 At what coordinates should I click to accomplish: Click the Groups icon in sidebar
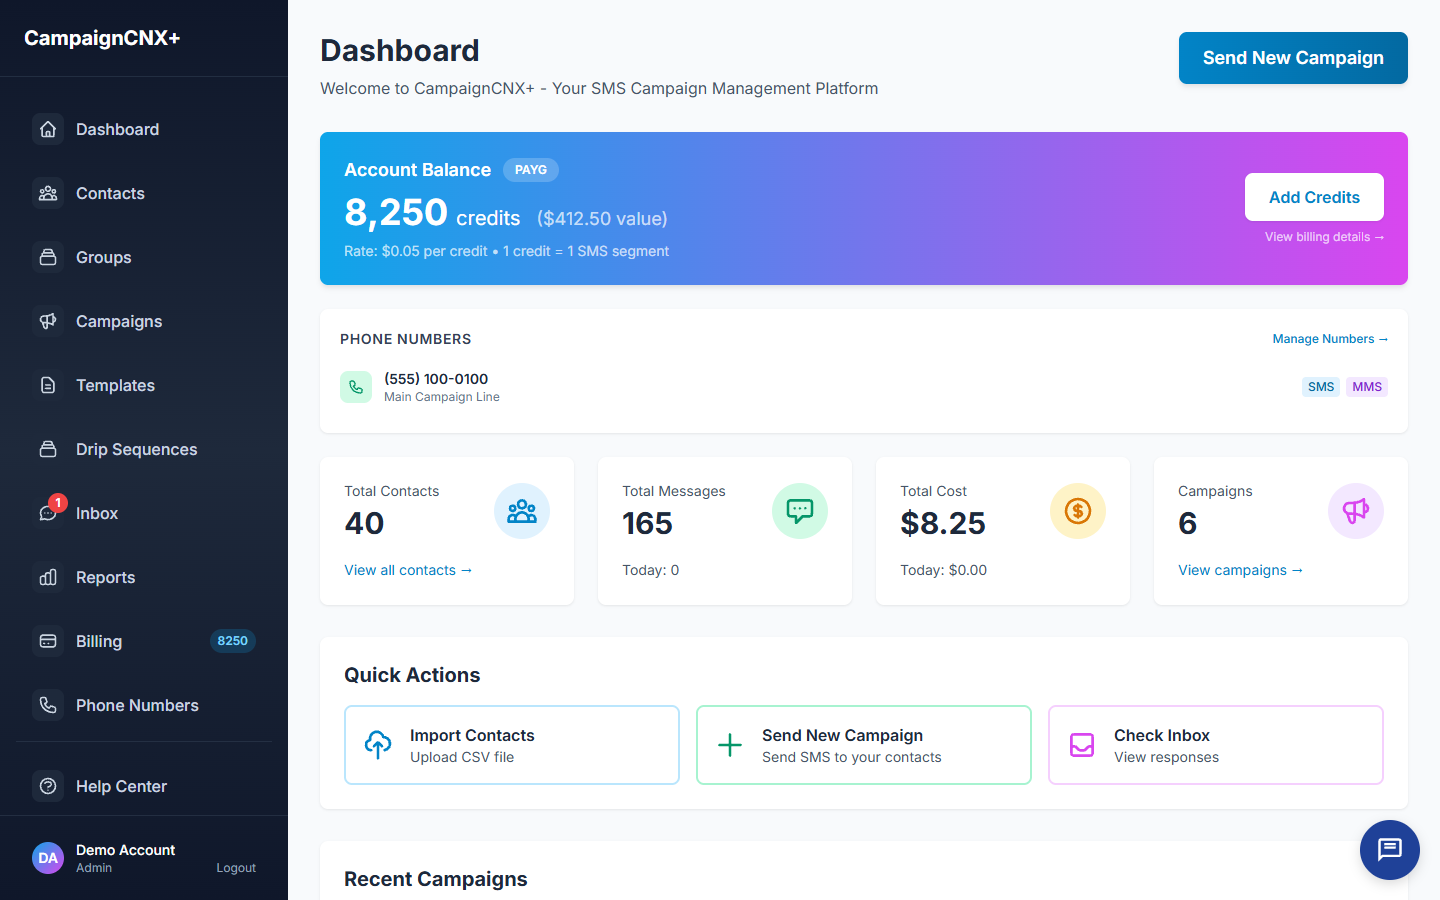(48, 257)
